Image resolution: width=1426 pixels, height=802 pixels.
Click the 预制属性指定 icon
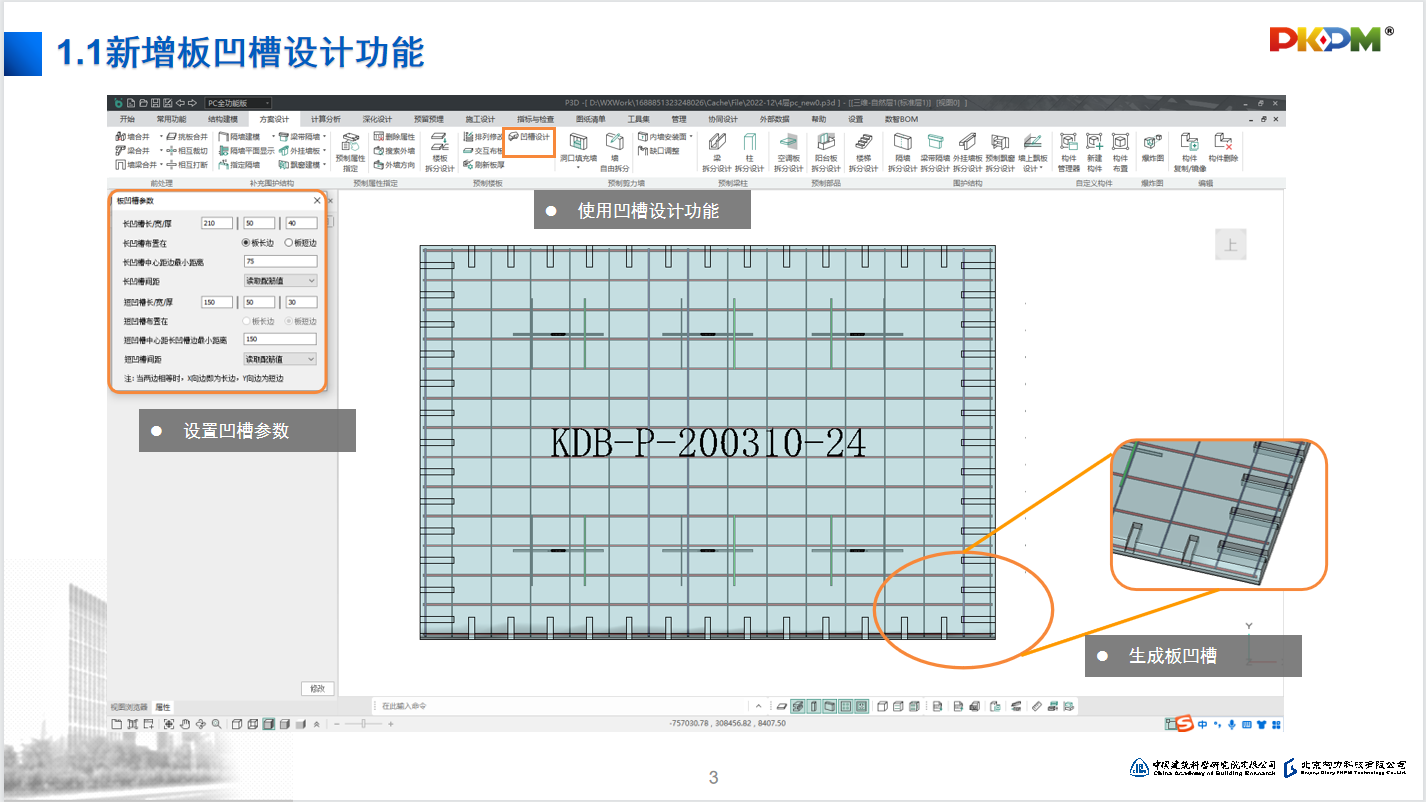350,152
